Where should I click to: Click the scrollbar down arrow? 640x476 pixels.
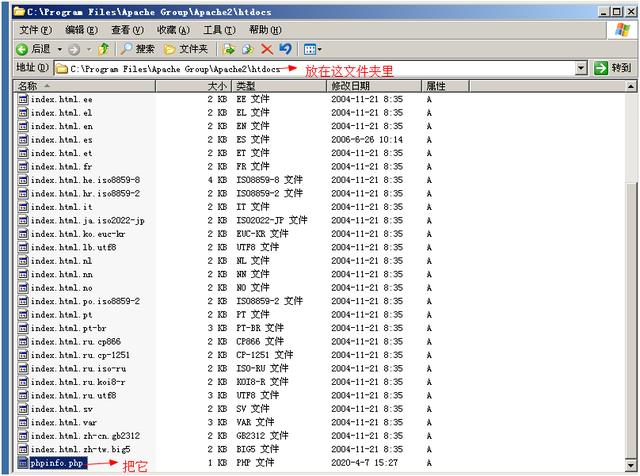pos(631,465)
